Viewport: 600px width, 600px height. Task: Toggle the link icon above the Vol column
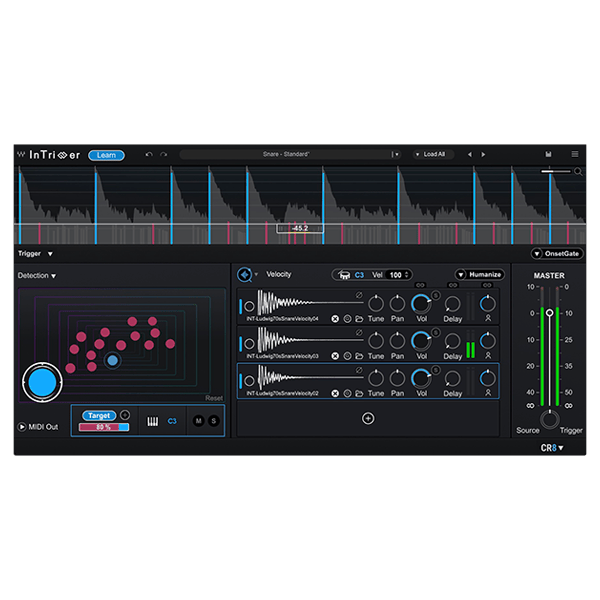tap(420, 285)
